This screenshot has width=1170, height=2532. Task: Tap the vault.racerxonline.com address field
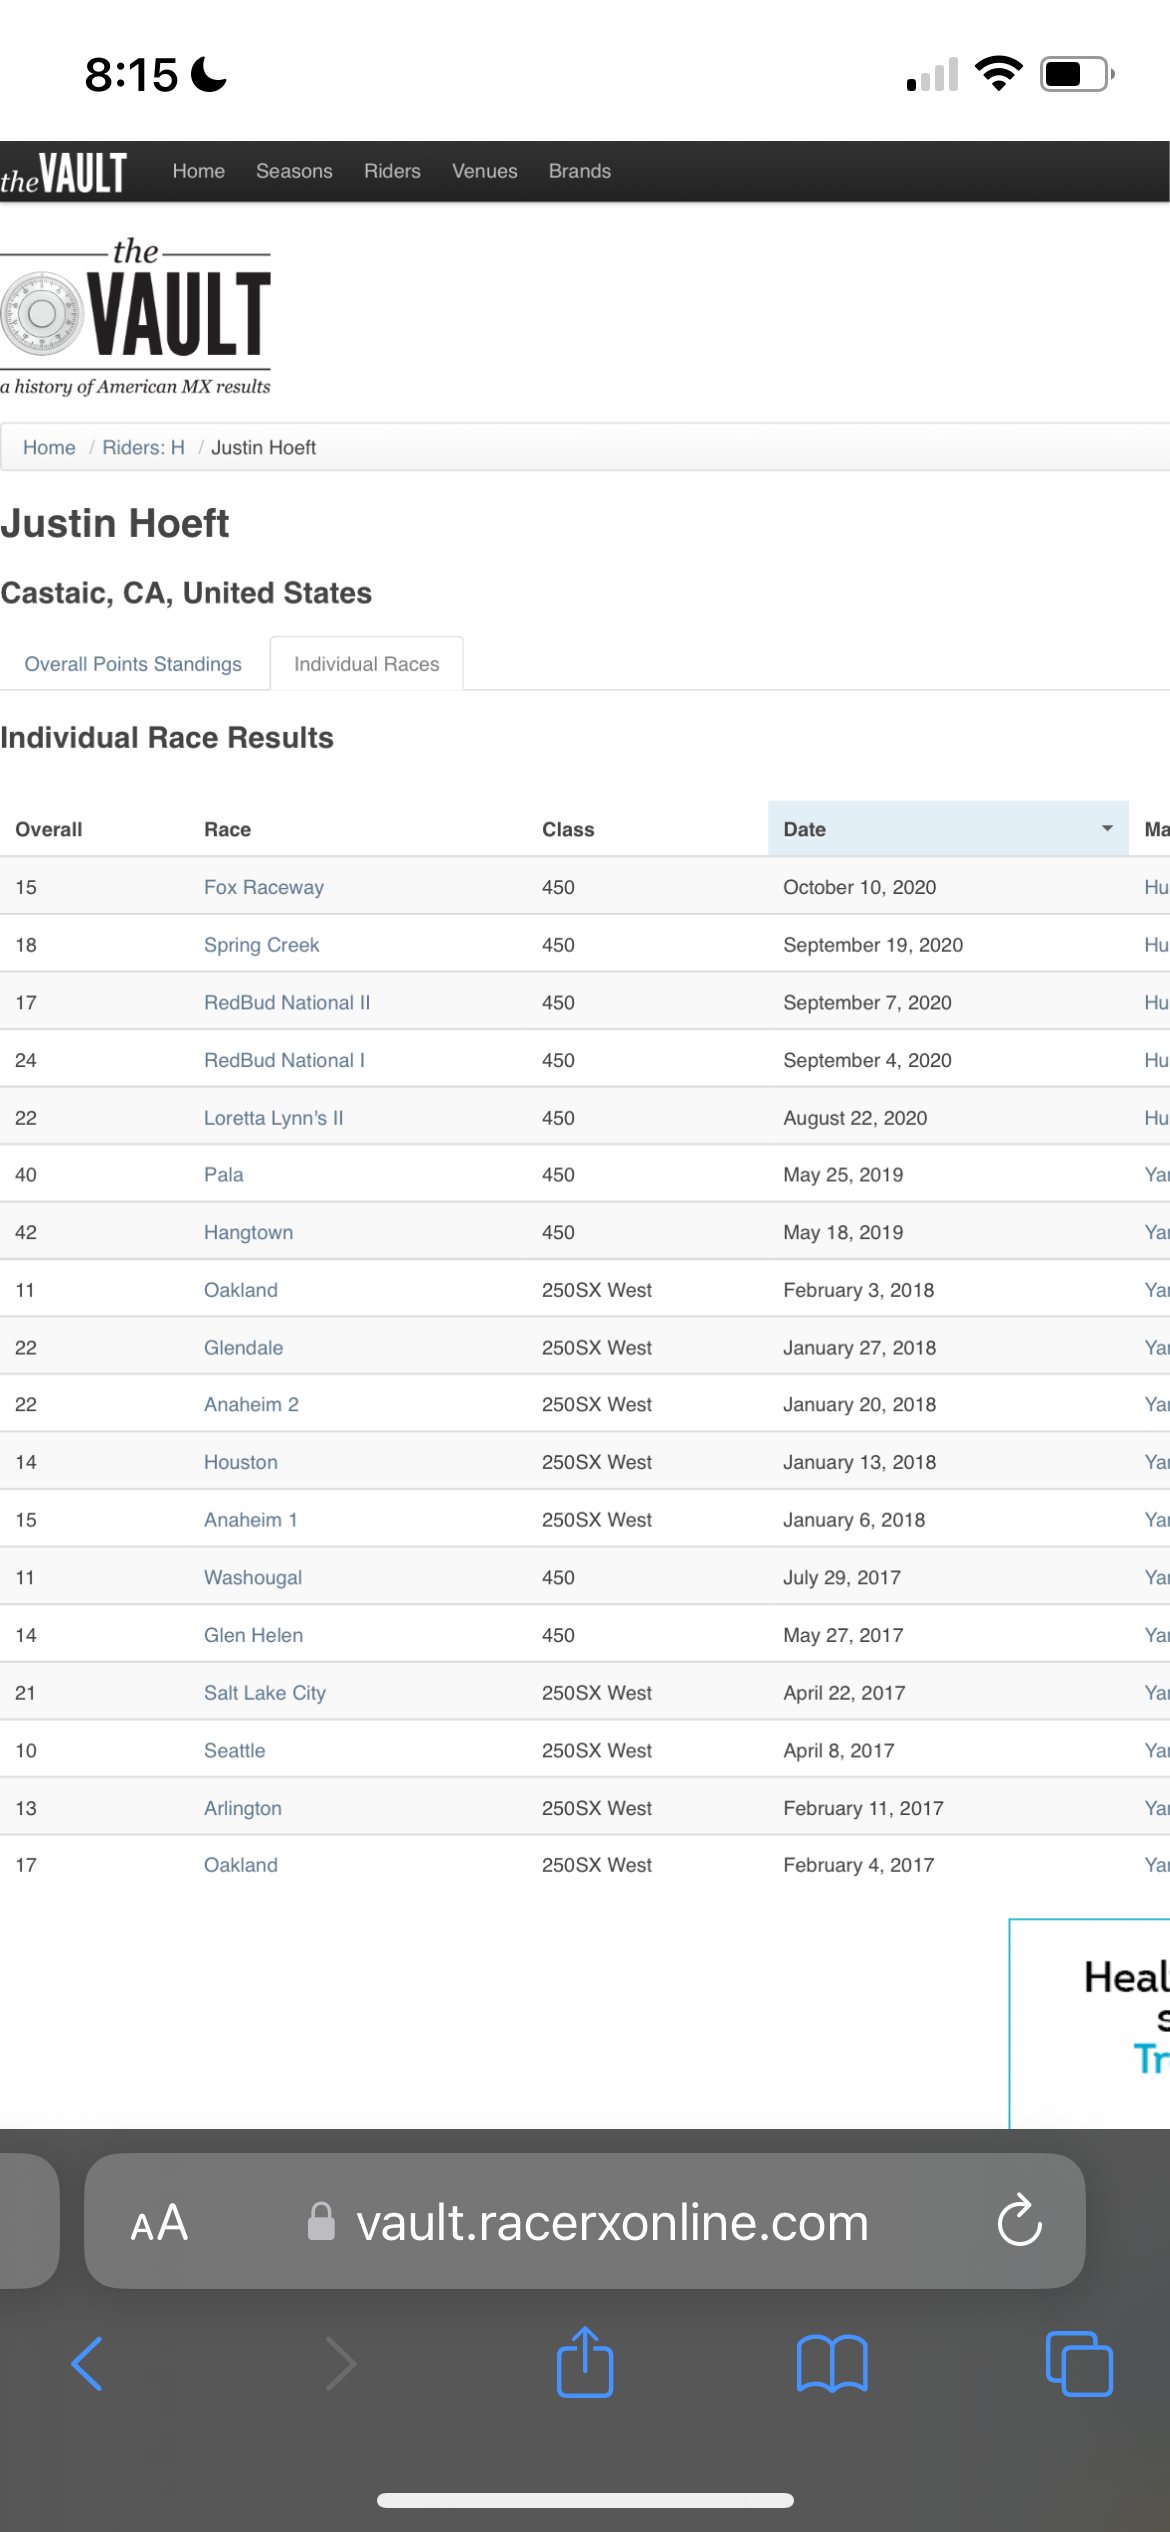[x=612, y=2222]
